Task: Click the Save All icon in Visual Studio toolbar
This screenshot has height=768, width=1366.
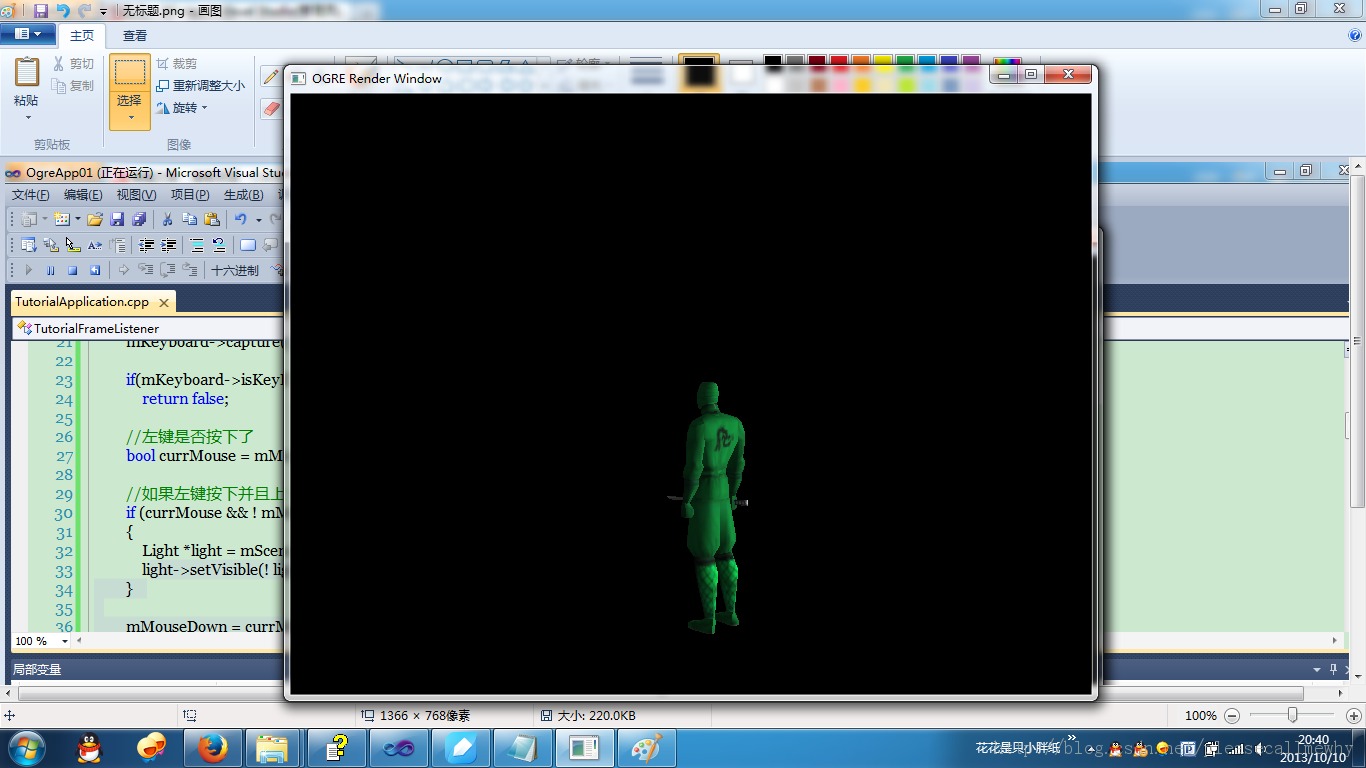Action: [x=140, y=219]
